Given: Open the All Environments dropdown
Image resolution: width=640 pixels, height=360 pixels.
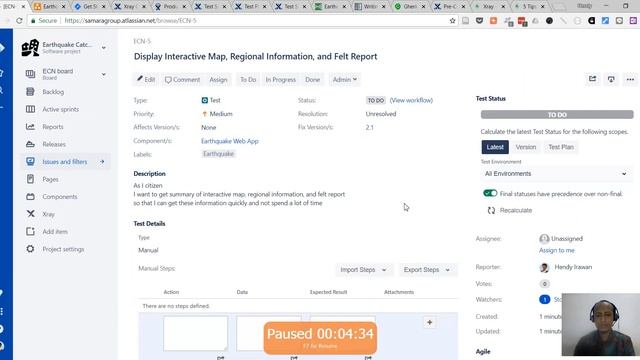Looking at the screenshot, I should tap(556, 174).
